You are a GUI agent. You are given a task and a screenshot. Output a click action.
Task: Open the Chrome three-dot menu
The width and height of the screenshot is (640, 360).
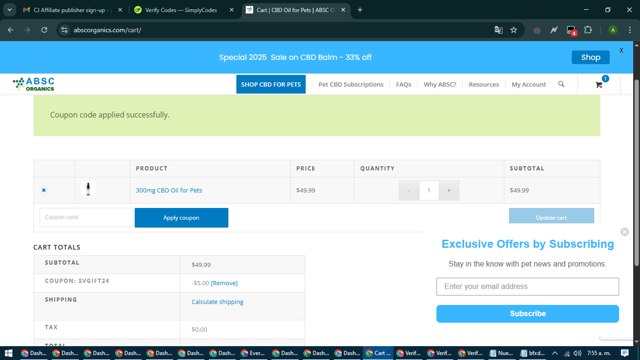[x=630, y=30]
